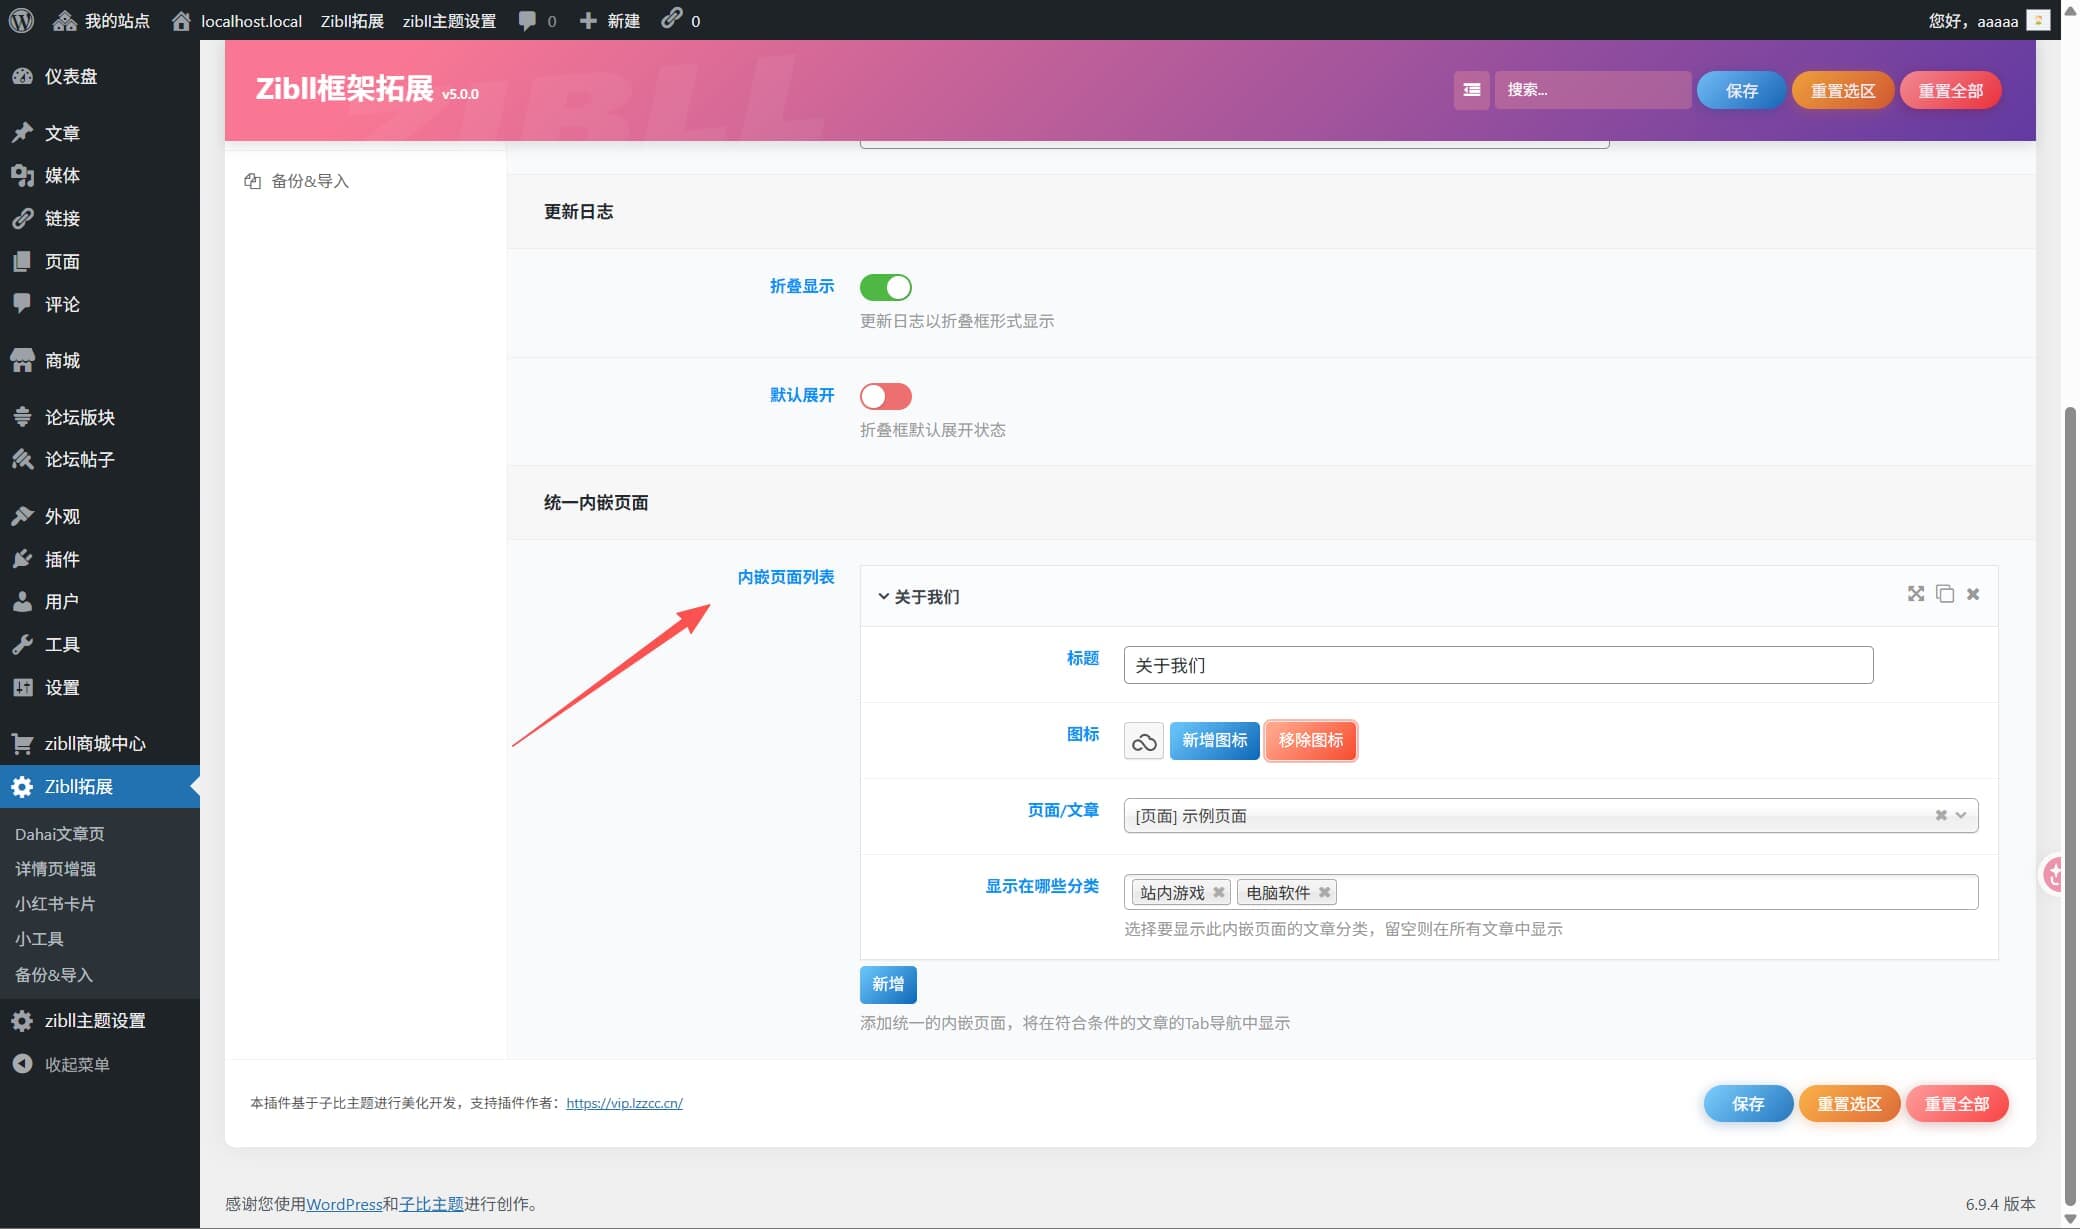The image size is (2080, 1229).
Task: Click the blue 新增 button
Action: (888, 984)
